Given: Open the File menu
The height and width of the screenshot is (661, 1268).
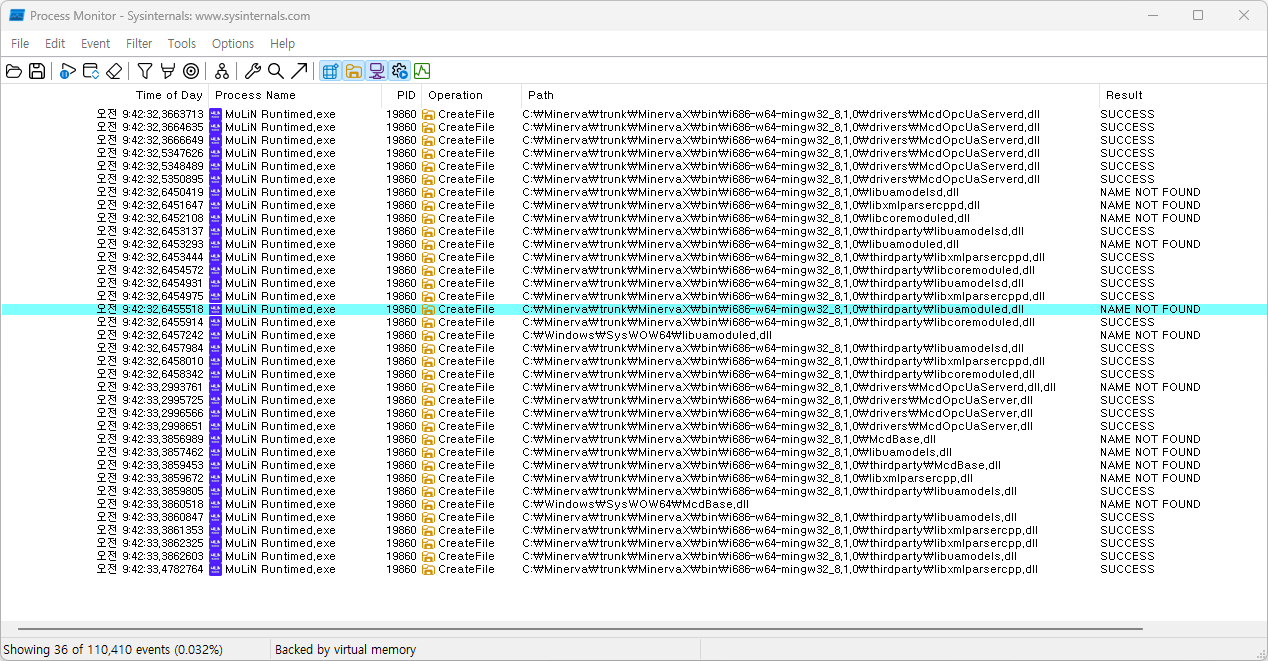Looking at the screenshot, I should pyautogui.click(x=20, y=44).
